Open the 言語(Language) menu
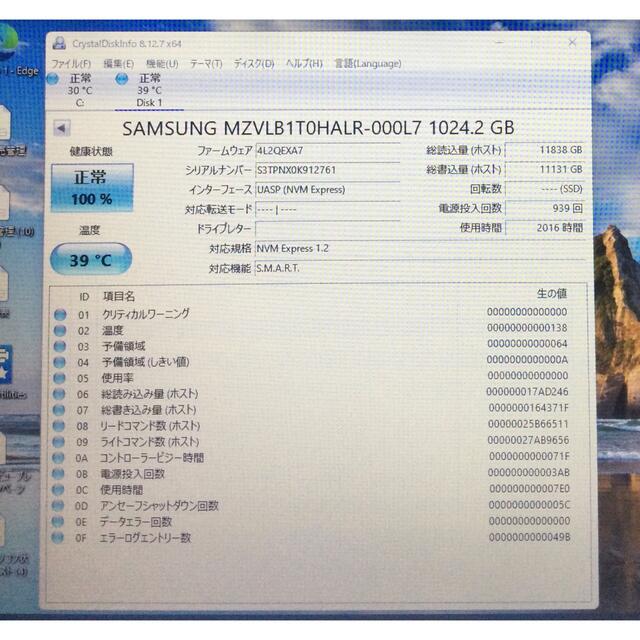The height and width of the screenshot is (640, 640). click(x=368, y=64)
